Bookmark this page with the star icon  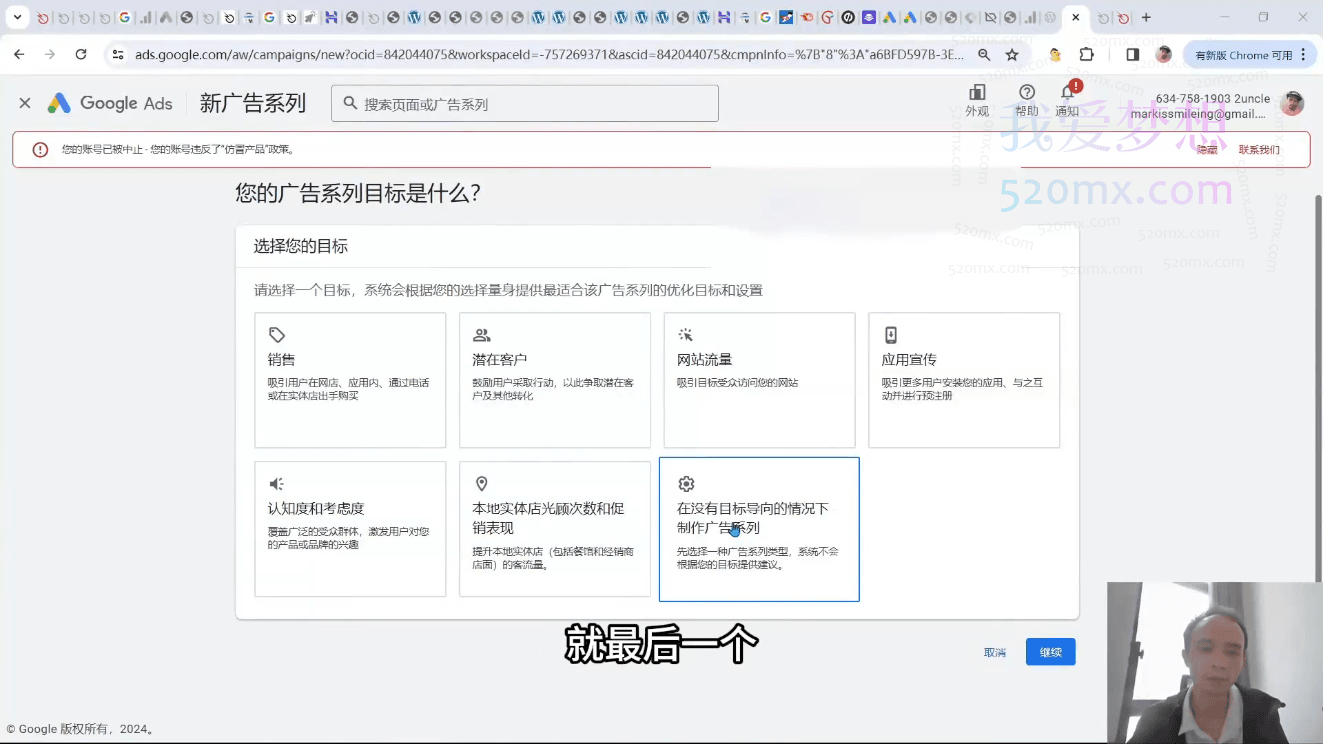click(x=1012, y=55)
